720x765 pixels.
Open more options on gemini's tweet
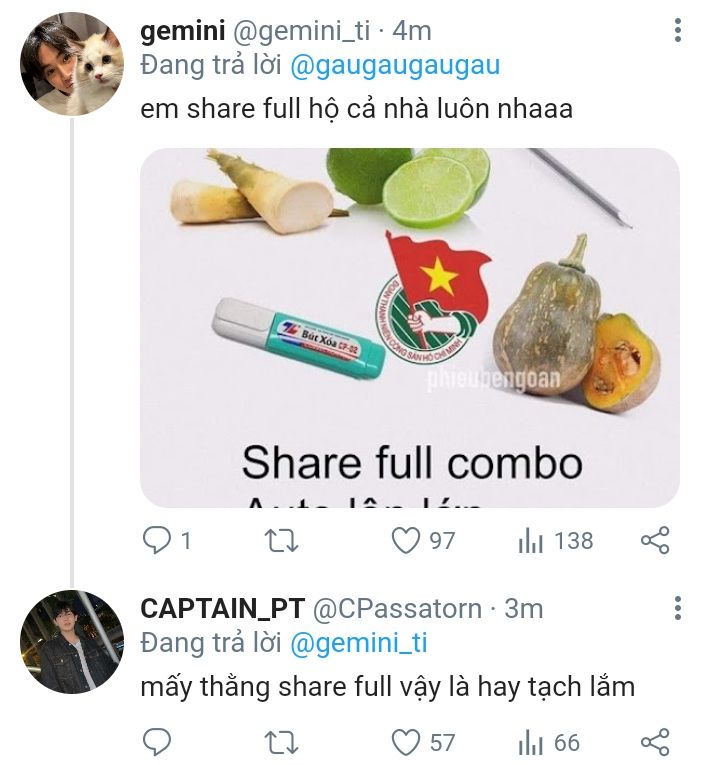[x=678, y=32]
